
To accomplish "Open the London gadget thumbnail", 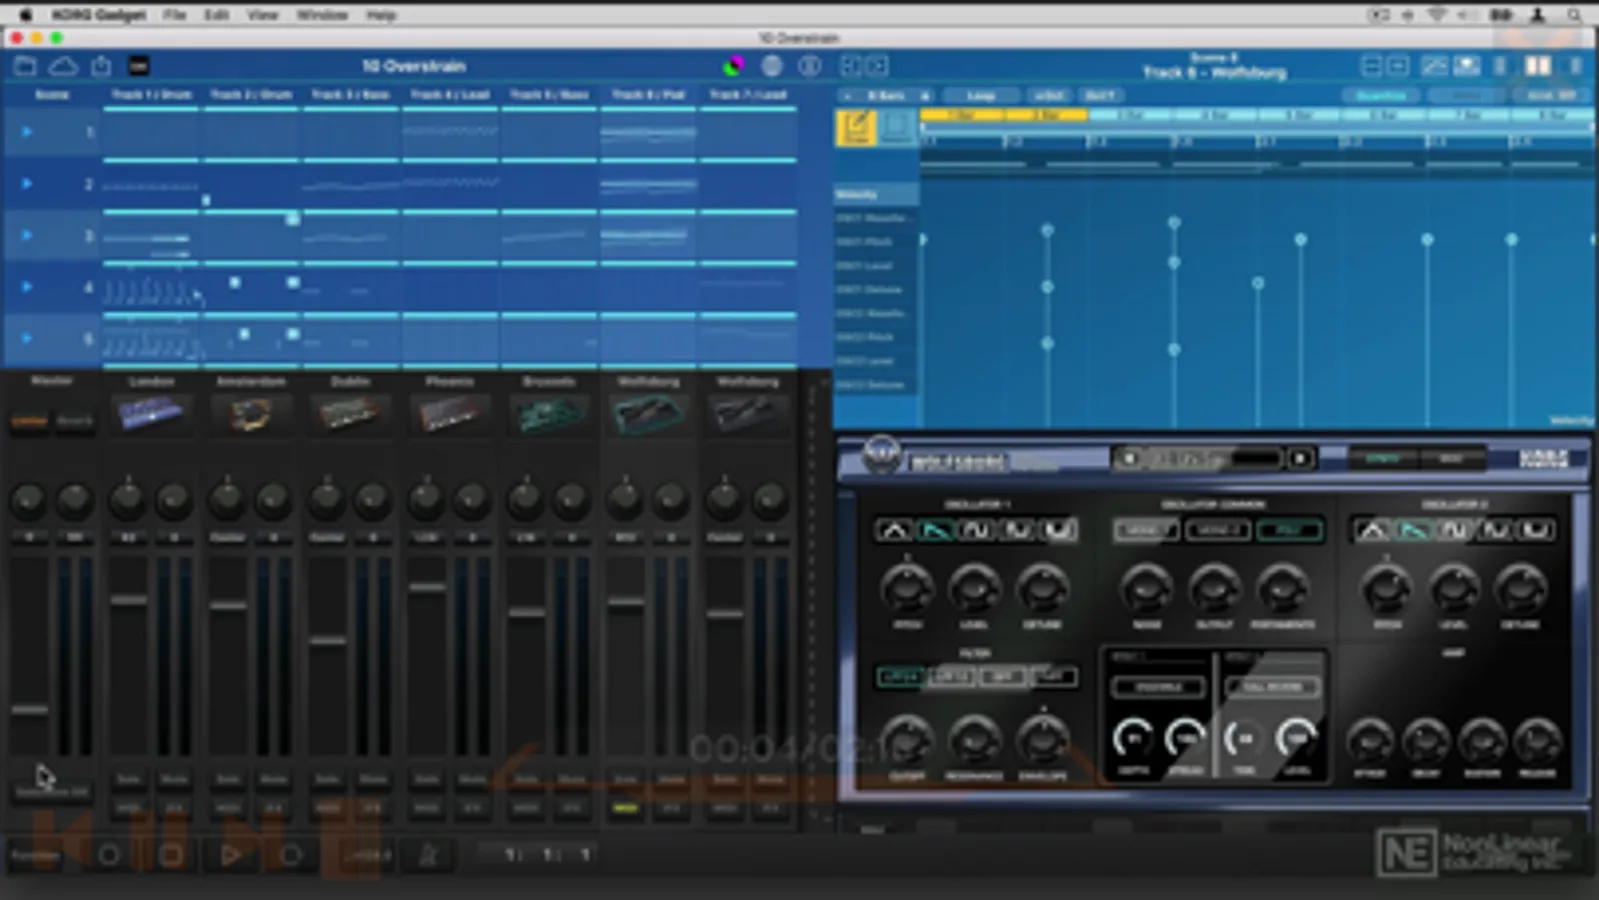I will point(151,413).
